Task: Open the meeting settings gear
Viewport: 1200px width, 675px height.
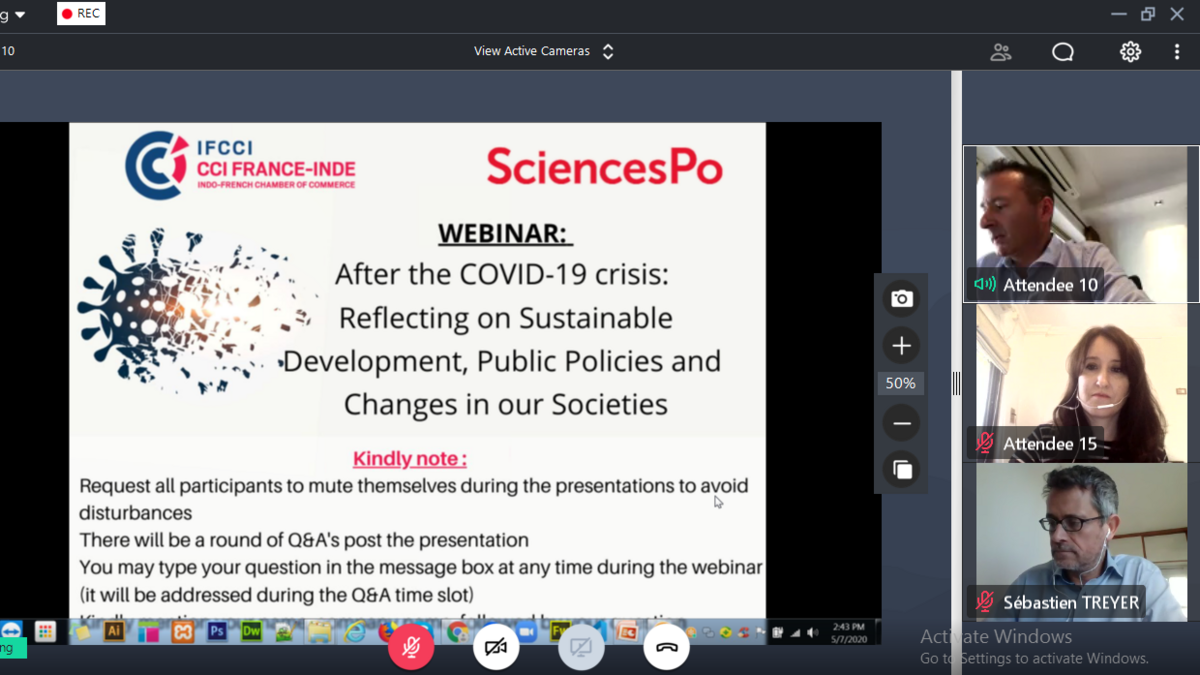Action: tap(1130, 52)
